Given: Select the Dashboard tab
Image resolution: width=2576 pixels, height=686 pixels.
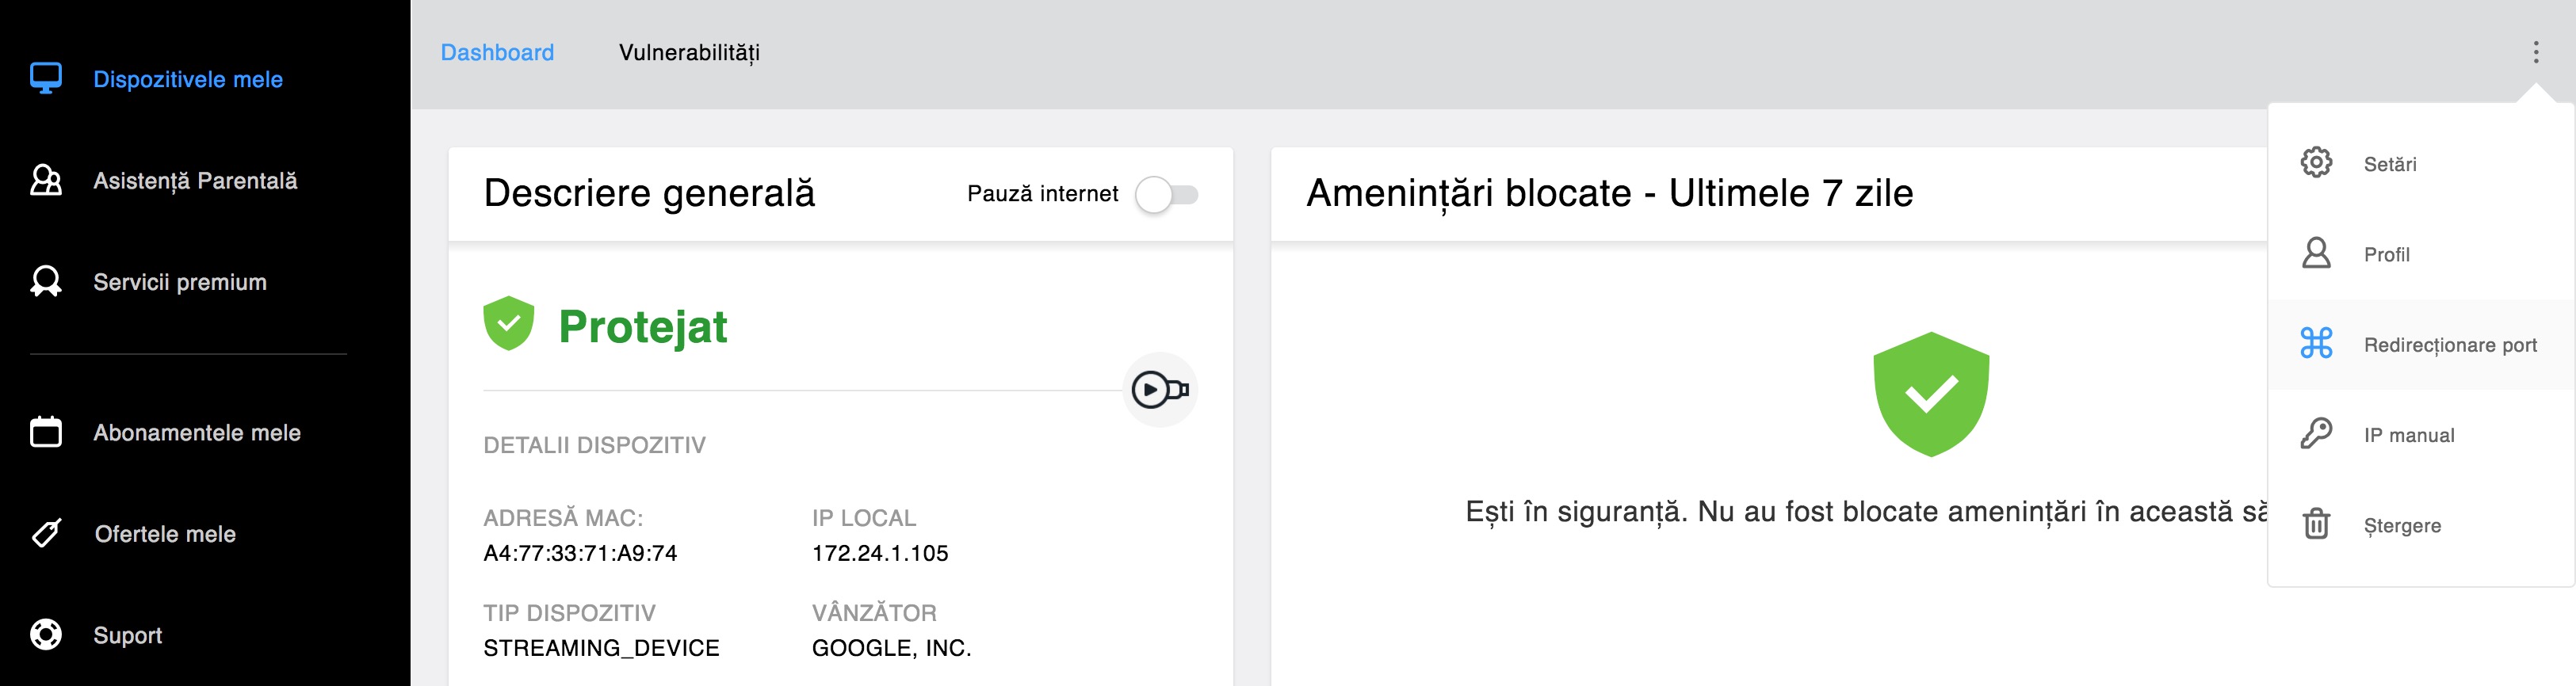Looking at the screenshot, I should 497,53.
